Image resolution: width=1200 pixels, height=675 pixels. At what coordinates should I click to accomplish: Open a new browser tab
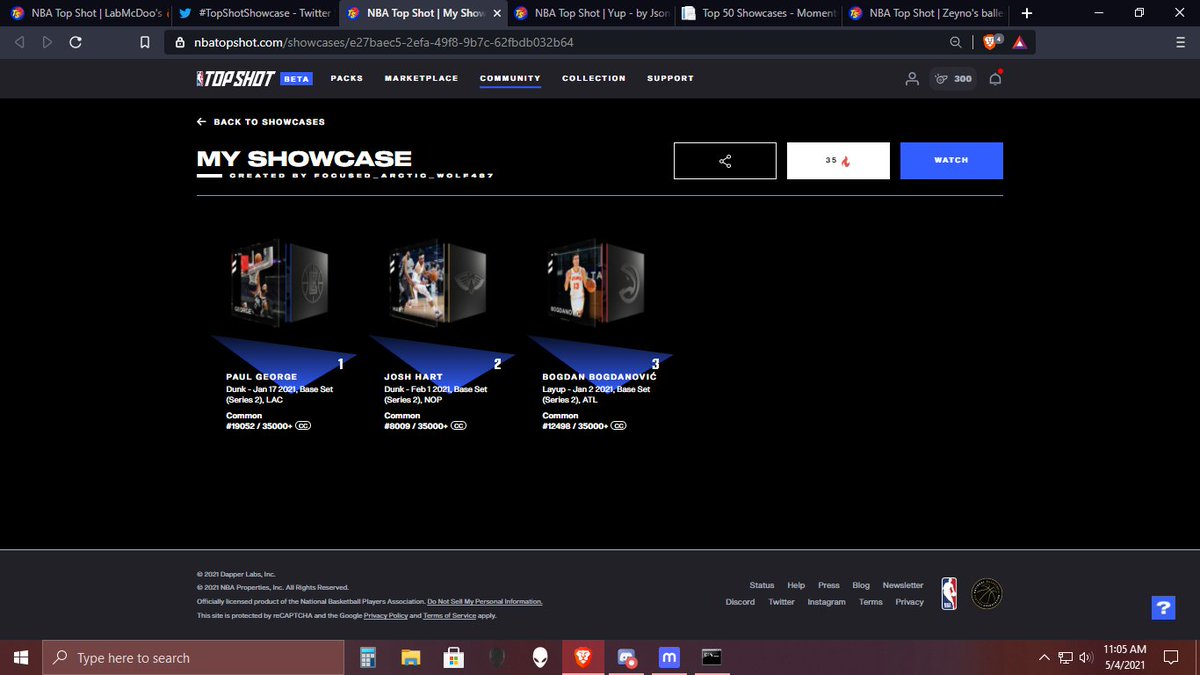tap(1027, 13)
